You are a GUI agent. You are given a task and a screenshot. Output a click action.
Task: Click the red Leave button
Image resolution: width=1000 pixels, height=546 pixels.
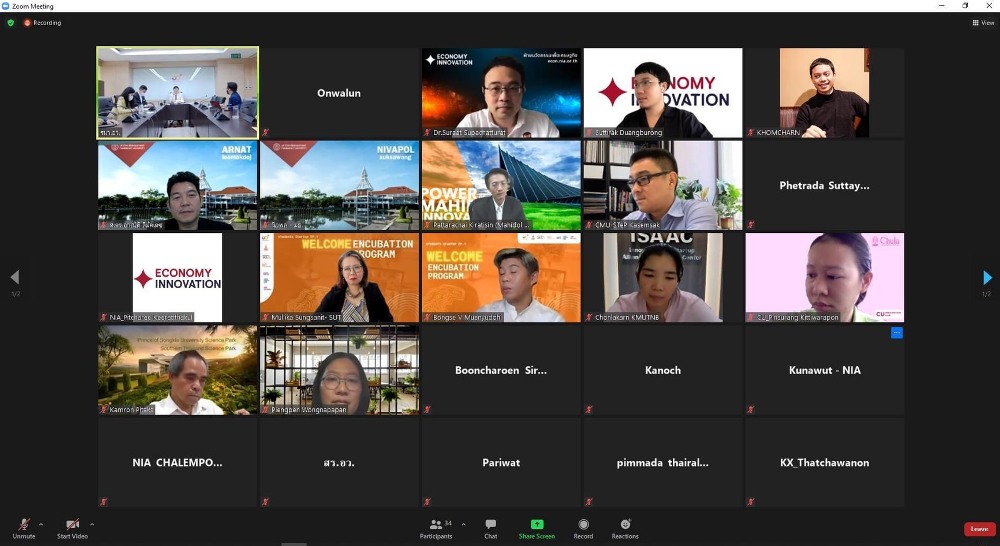point(979,529)
